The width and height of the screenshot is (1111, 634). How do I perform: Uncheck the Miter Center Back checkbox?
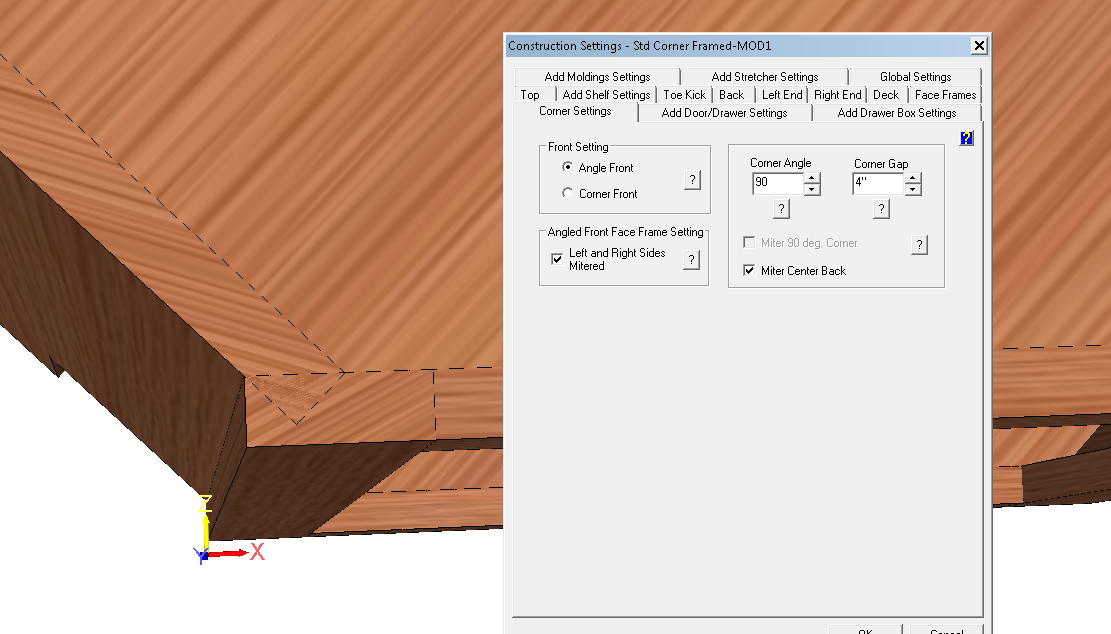click(749, 271)
